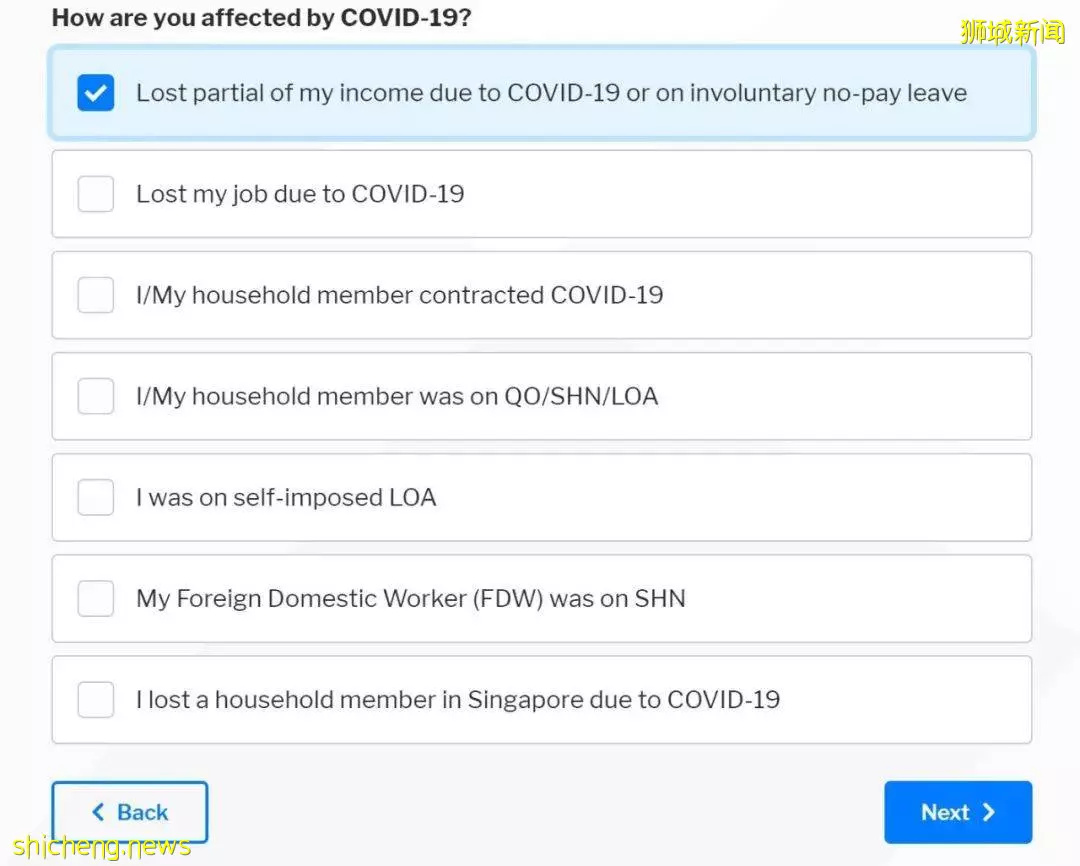Choose 'I lost a household member in Singapore' row
The width and height of the screenshot is (1080, 866).
[x=541, y=699]
